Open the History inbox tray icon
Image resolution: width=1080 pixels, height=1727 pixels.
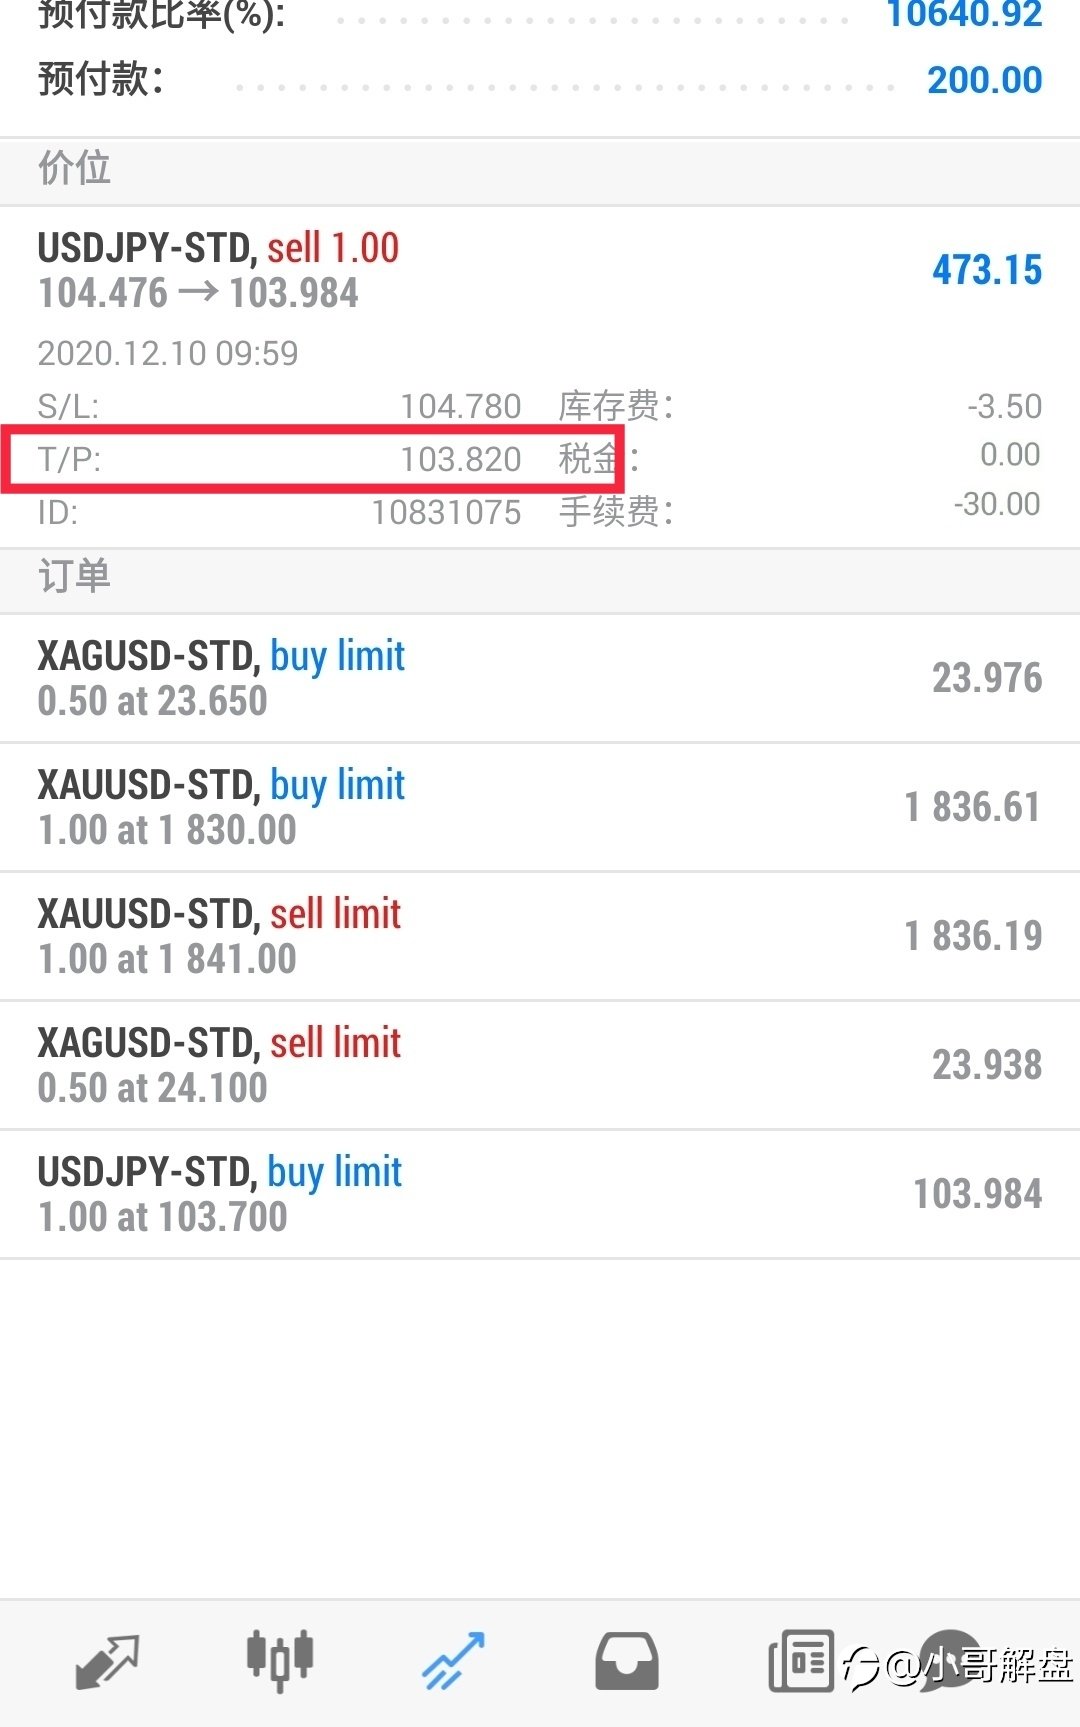pyautogui.click(x=627, y=1661)
